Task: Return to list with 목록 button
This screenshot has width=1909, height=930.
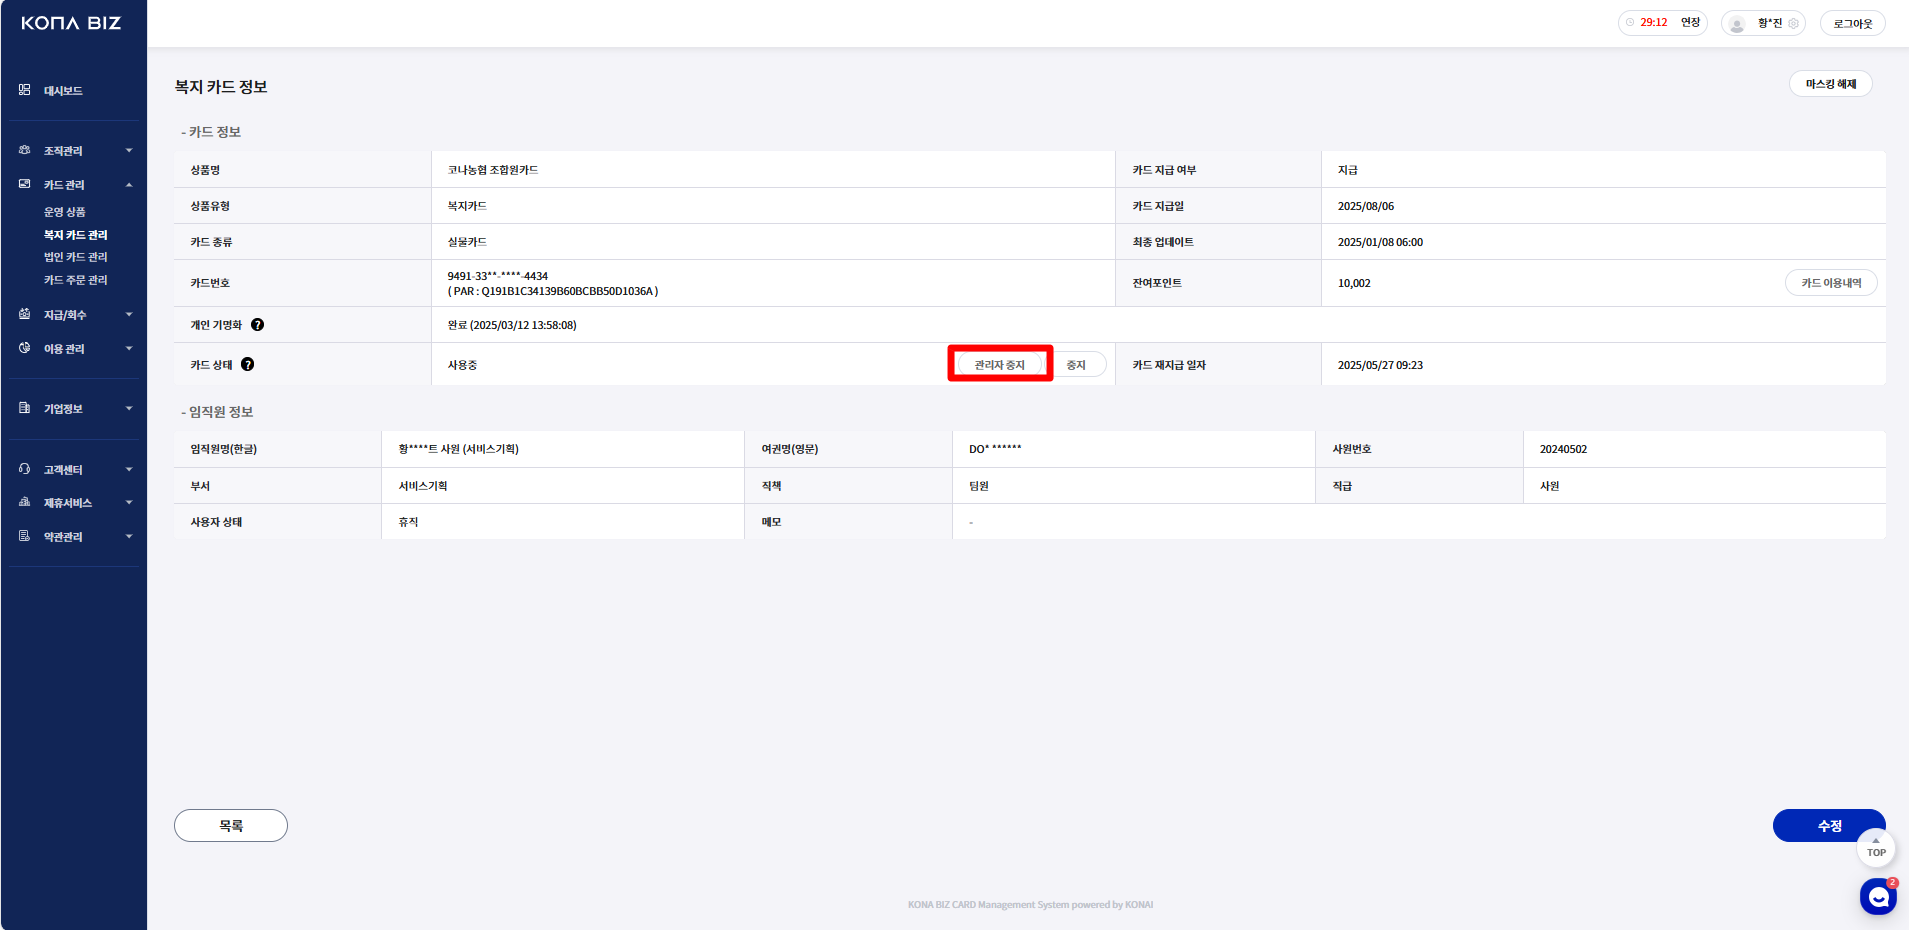Action: click(231, 826)
